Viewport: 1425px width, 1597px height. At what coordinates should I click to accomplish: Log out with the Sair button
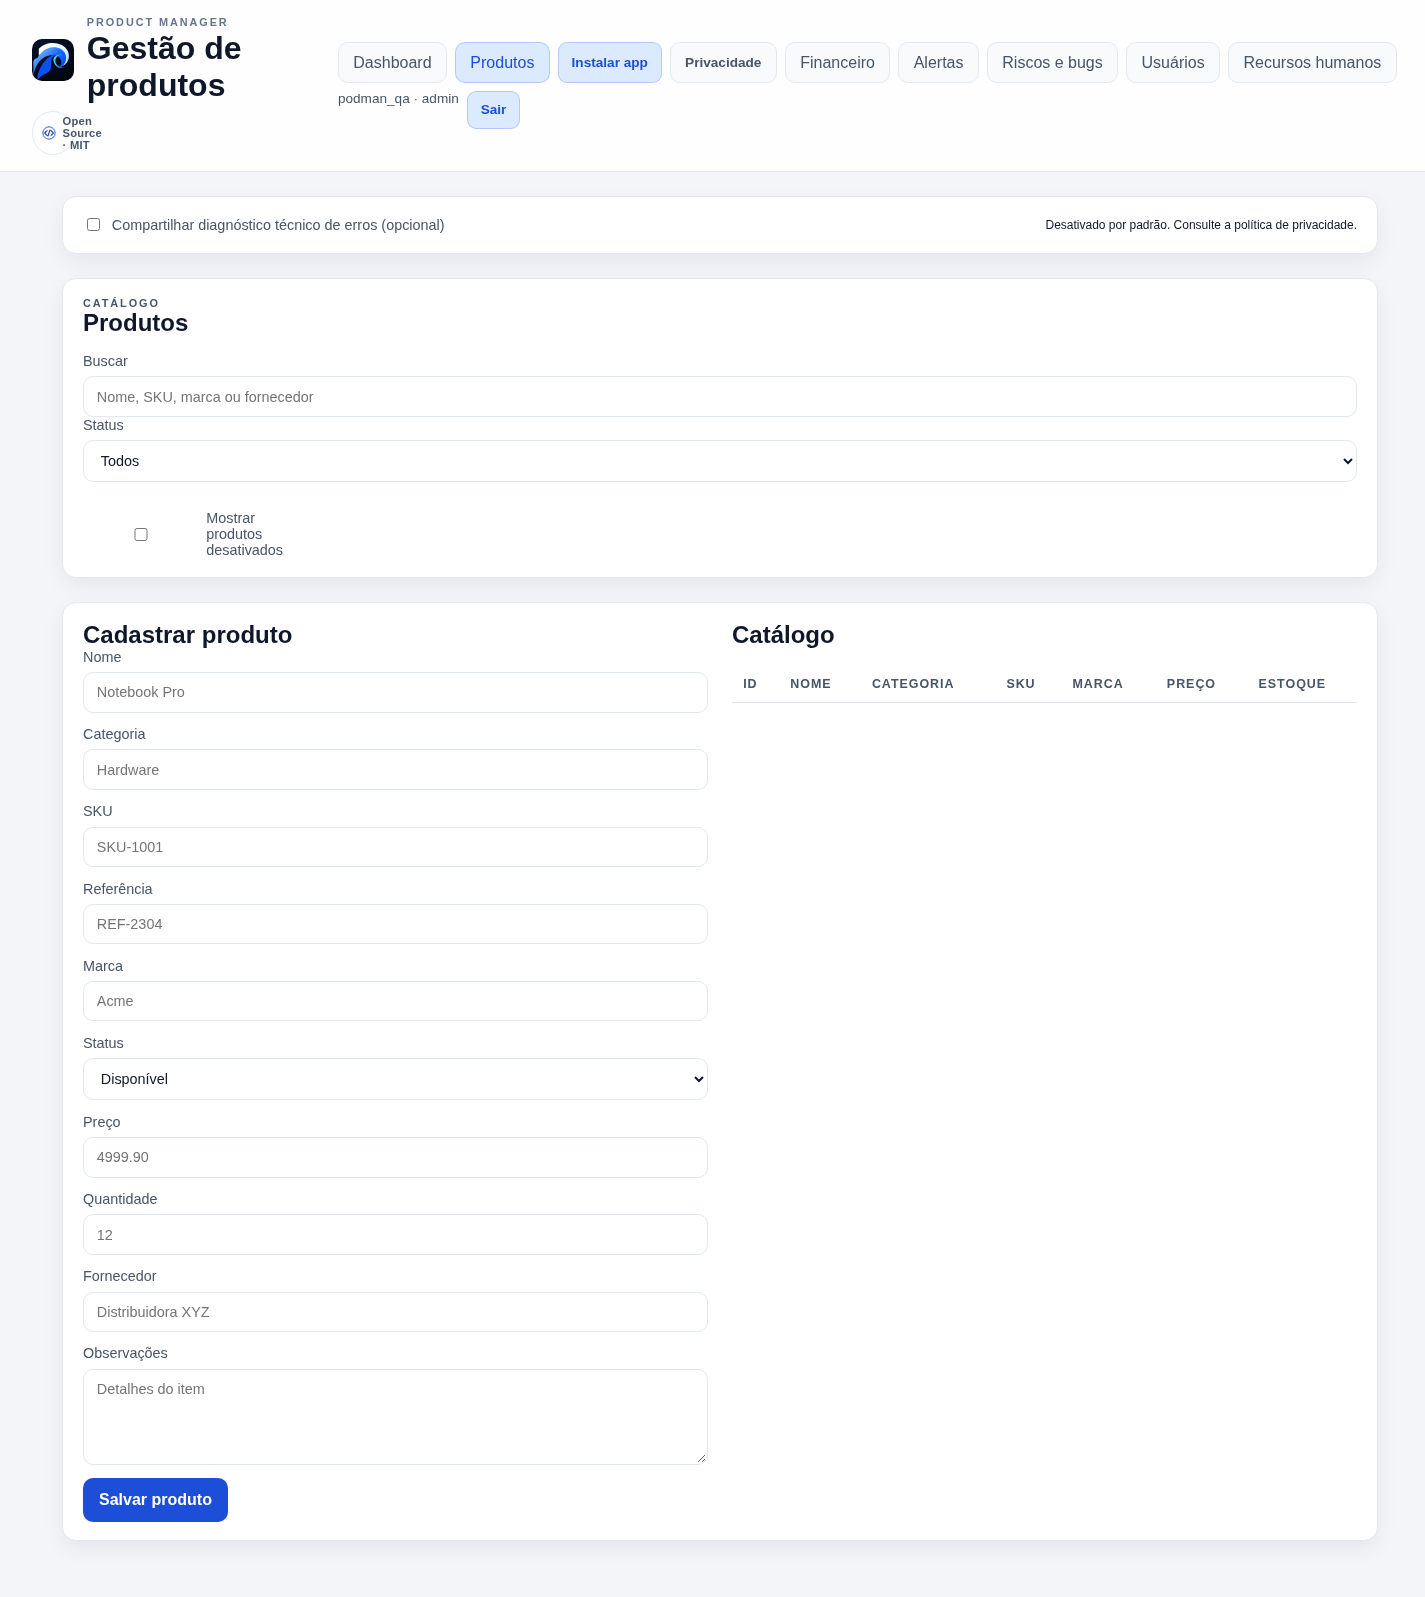click(493, 110)
